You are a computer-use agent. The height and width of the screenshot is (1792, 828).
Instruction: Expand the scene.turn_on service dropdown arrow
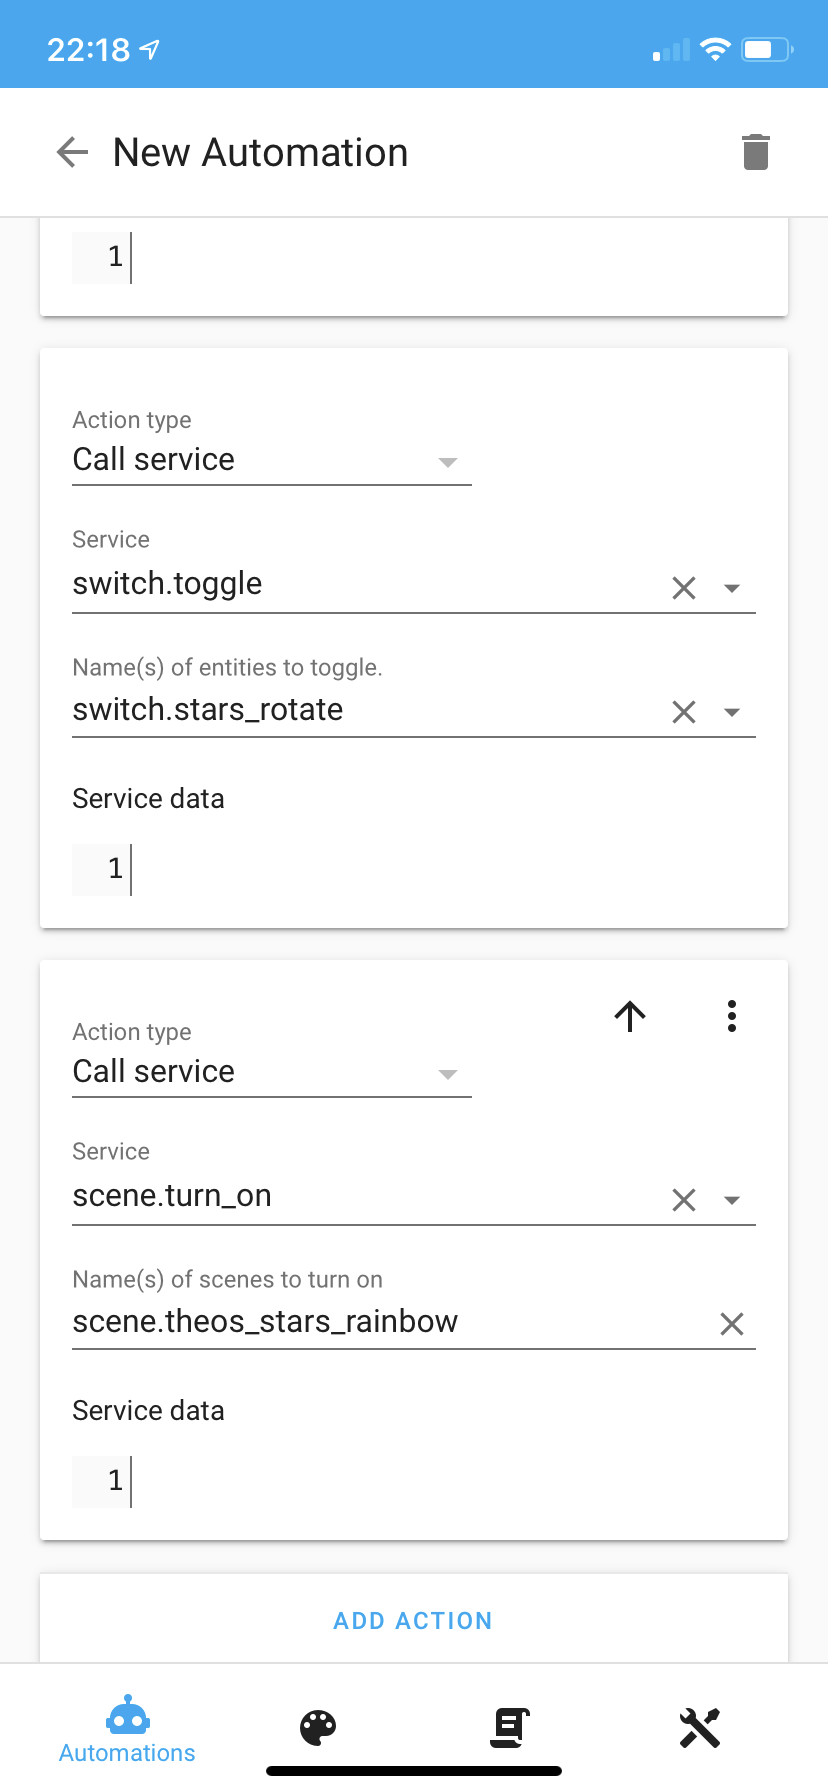click(x=733, y=1200)
